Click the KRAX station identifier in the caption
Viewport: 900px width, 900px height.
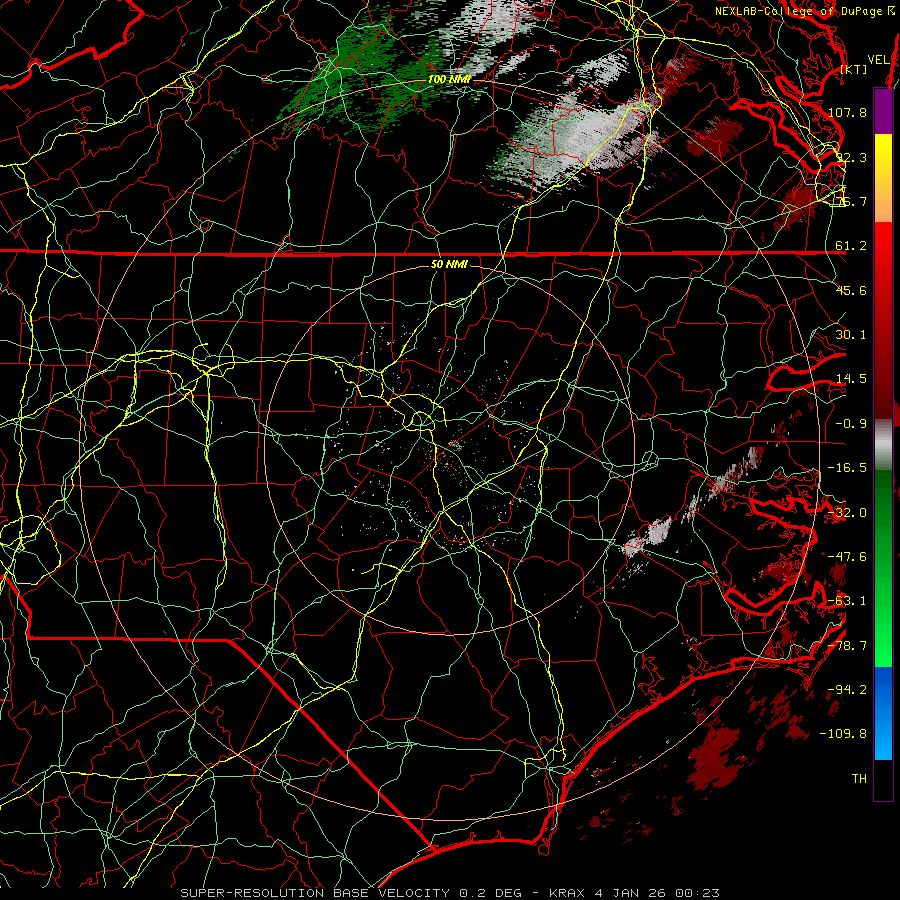click(568, 893)
